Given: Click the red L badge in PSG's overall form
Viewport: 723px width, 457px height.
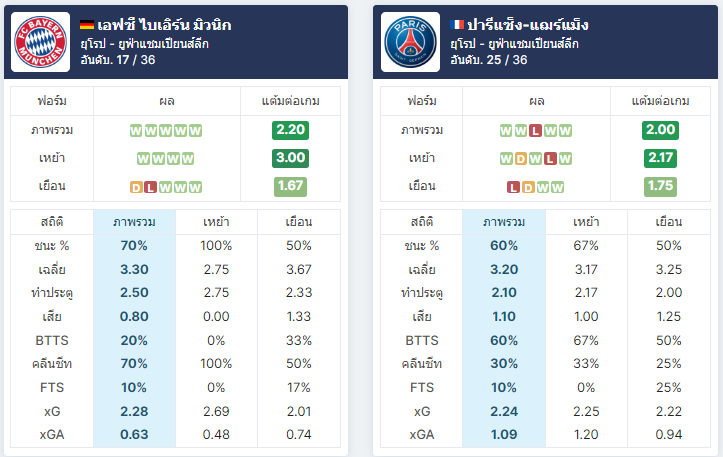Looking at the screenshot, I should click(x=535, y=131).
